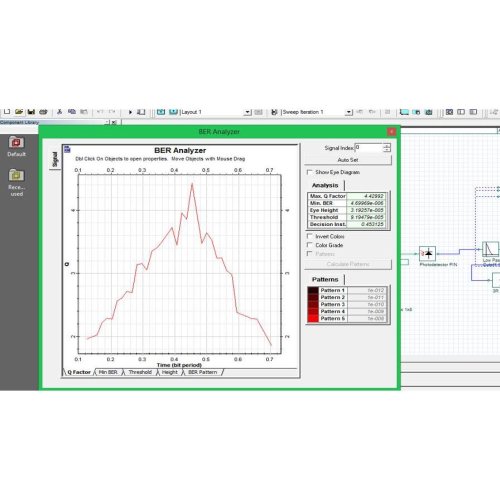Viewport: 500px width, 500px height.
Task: Open the Analysis tab
Action: [x=325, y=185]
